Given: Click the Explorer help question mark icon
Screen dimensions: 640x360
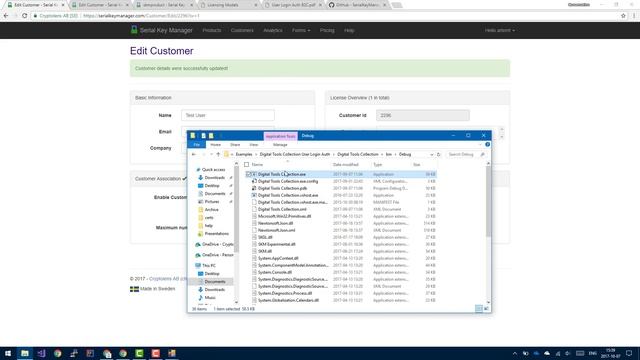Looking at the screenshot, I should pos(487,144).
